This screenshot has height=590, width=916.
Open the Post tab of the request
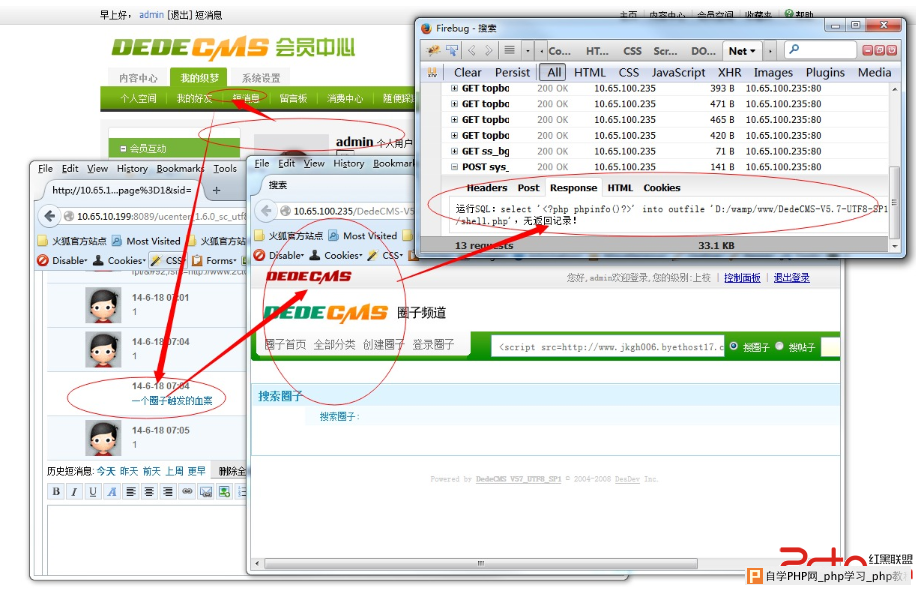click(x=528, y=188)
